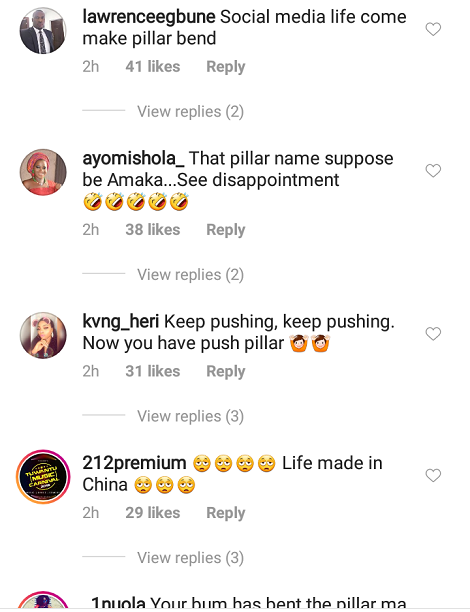Viewport: 470px width, 612px height.
Task: Reply to kvng_heri's comment
Action: coord(226,372)
